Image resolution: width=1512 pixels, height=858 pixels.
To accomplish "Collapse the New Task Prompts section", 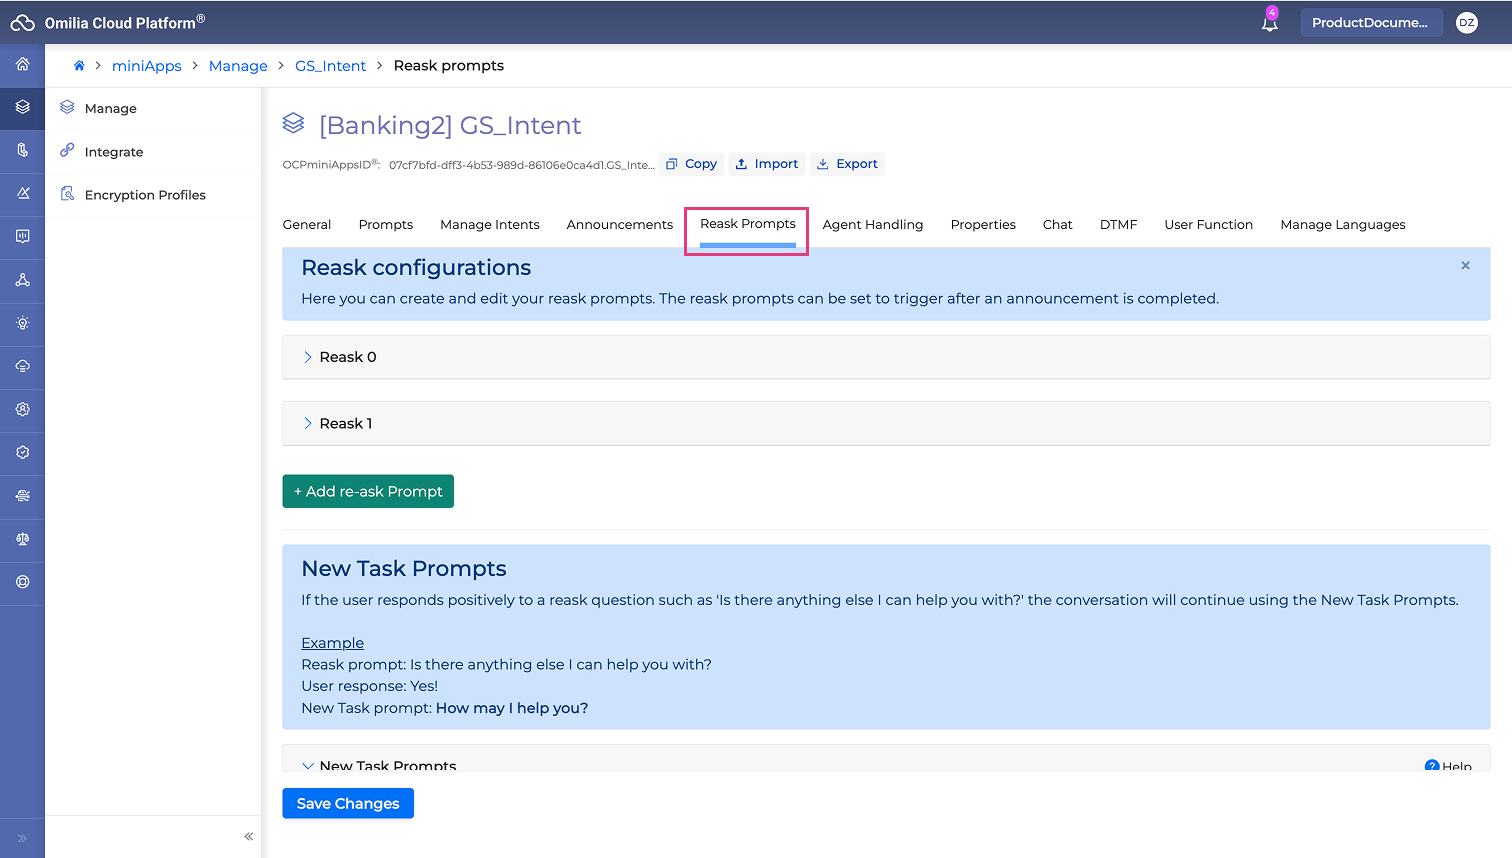I will coord(308,765).
